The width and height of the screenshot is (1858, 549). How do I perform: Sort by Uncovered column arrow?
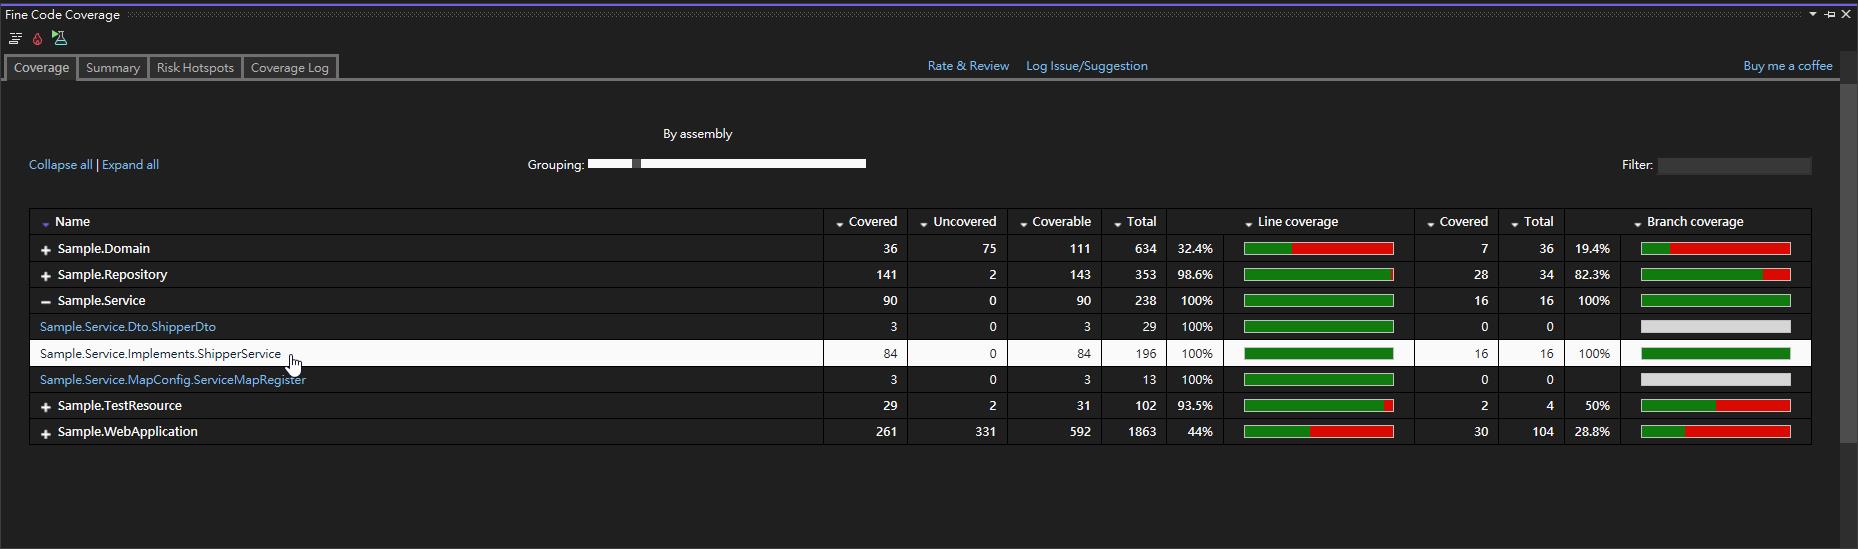point(923,223)
